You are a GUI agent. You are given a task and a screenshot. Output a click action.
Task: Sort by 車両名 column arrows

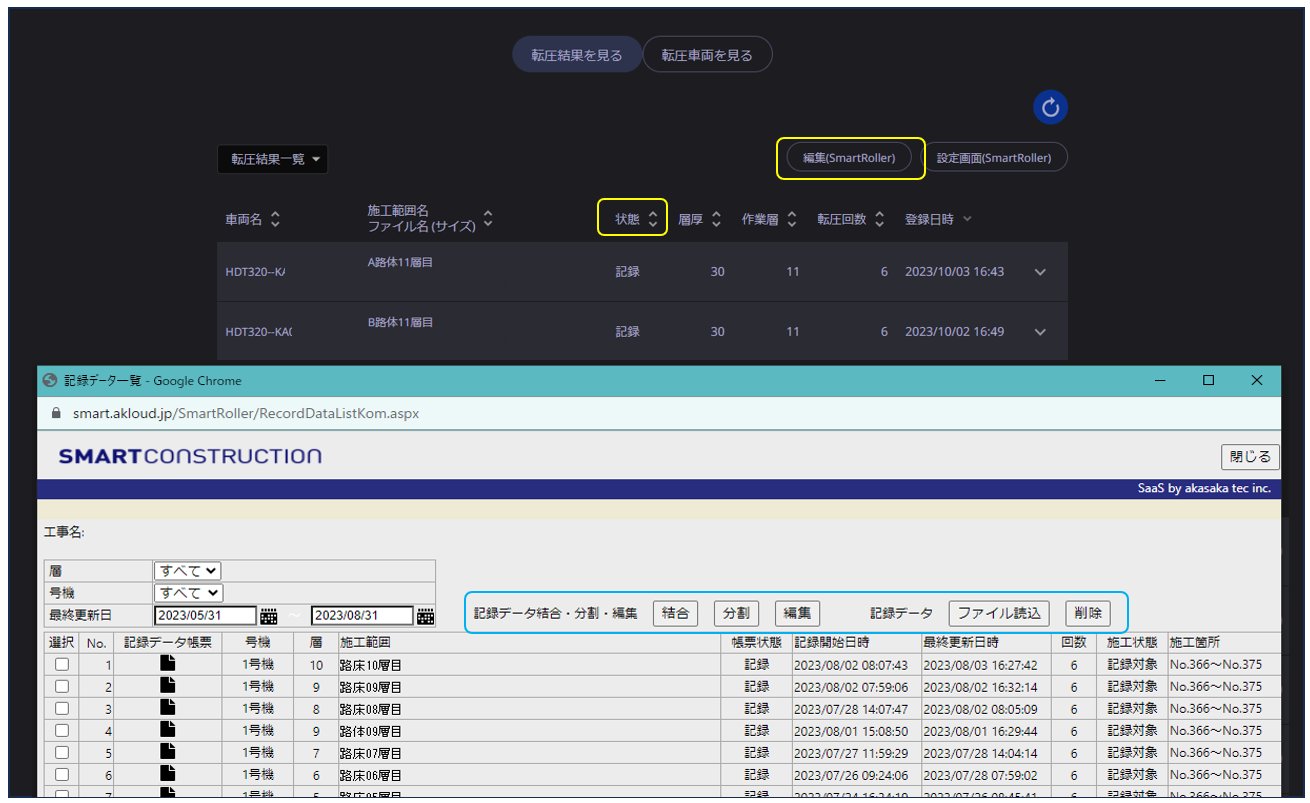[x=275, y=219]
